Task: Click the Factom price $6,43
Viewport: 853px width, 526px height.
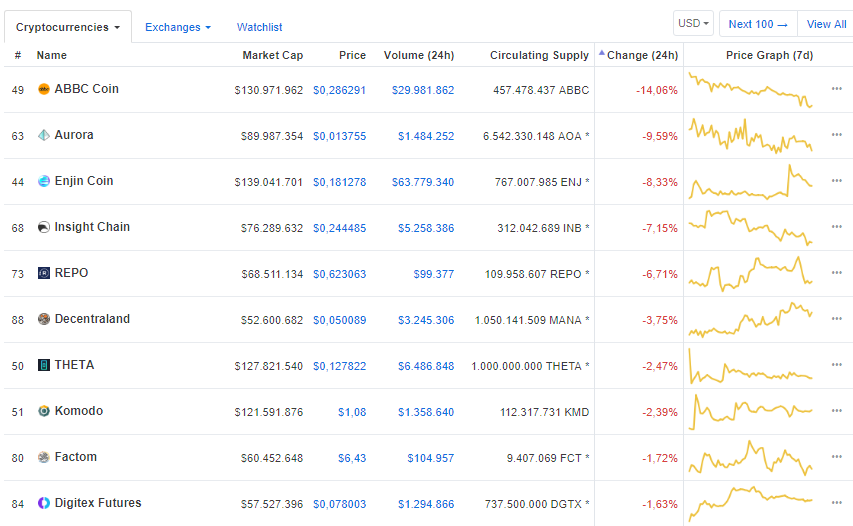Action: pyautogui.click(x=352, y=459)
